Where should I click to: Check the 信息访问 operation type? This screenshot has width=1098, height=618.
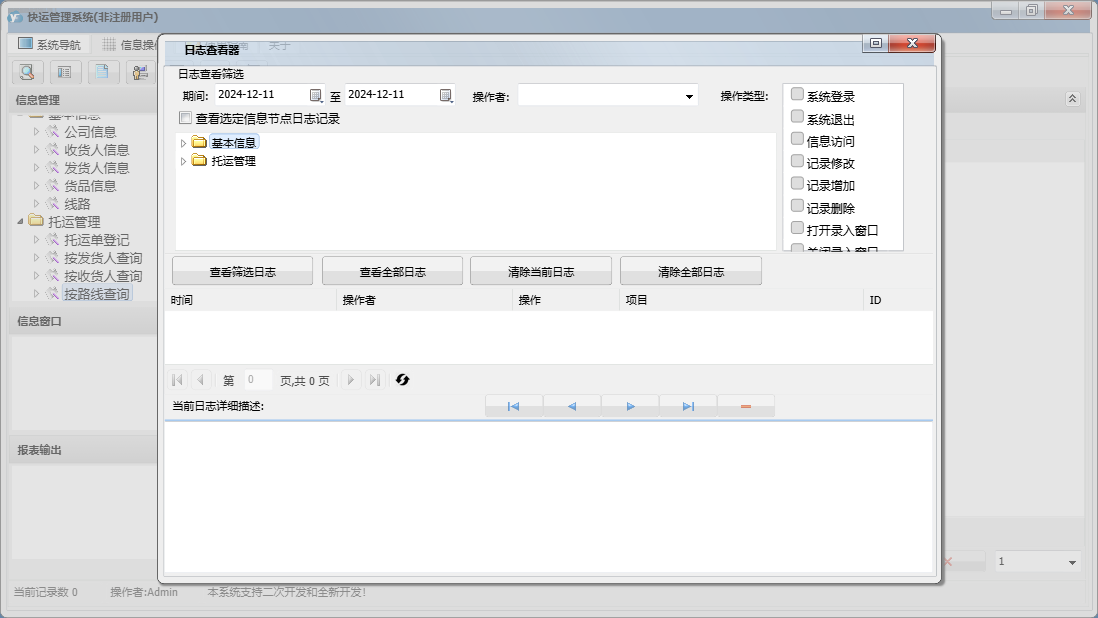click(x=797, y=139)
